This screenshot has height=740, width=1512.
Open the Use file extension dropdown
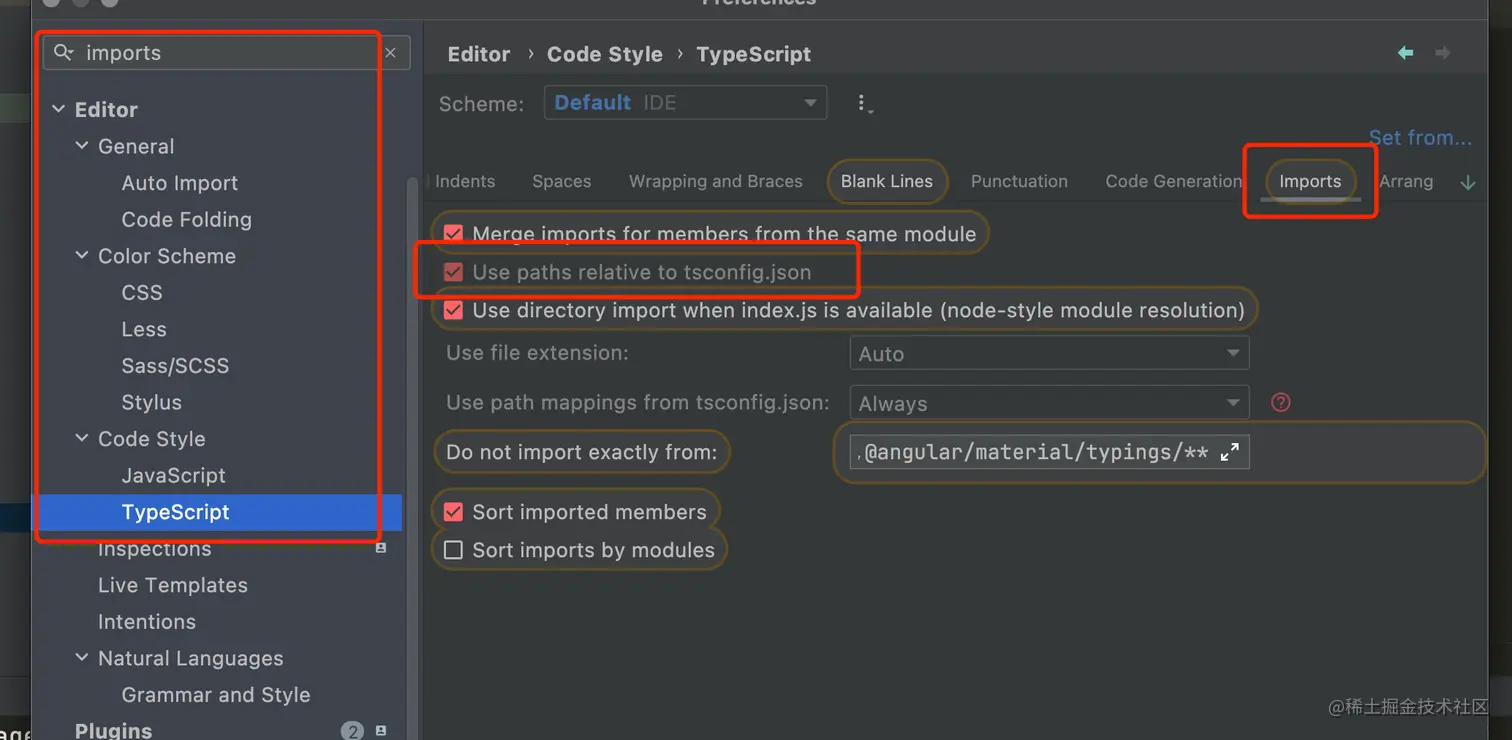[1048, 353]
